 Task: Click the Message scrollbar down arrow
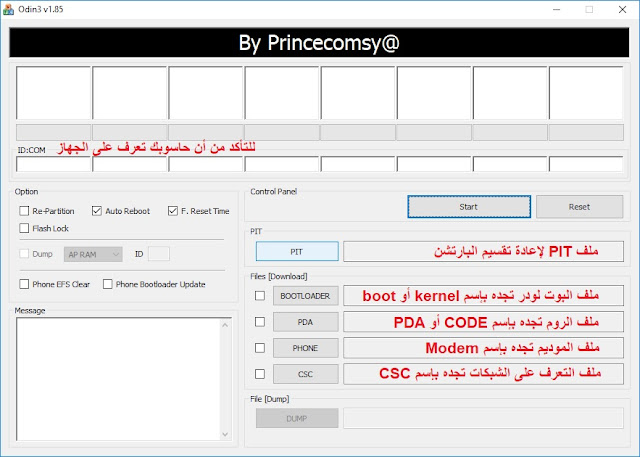click(225, 434)
